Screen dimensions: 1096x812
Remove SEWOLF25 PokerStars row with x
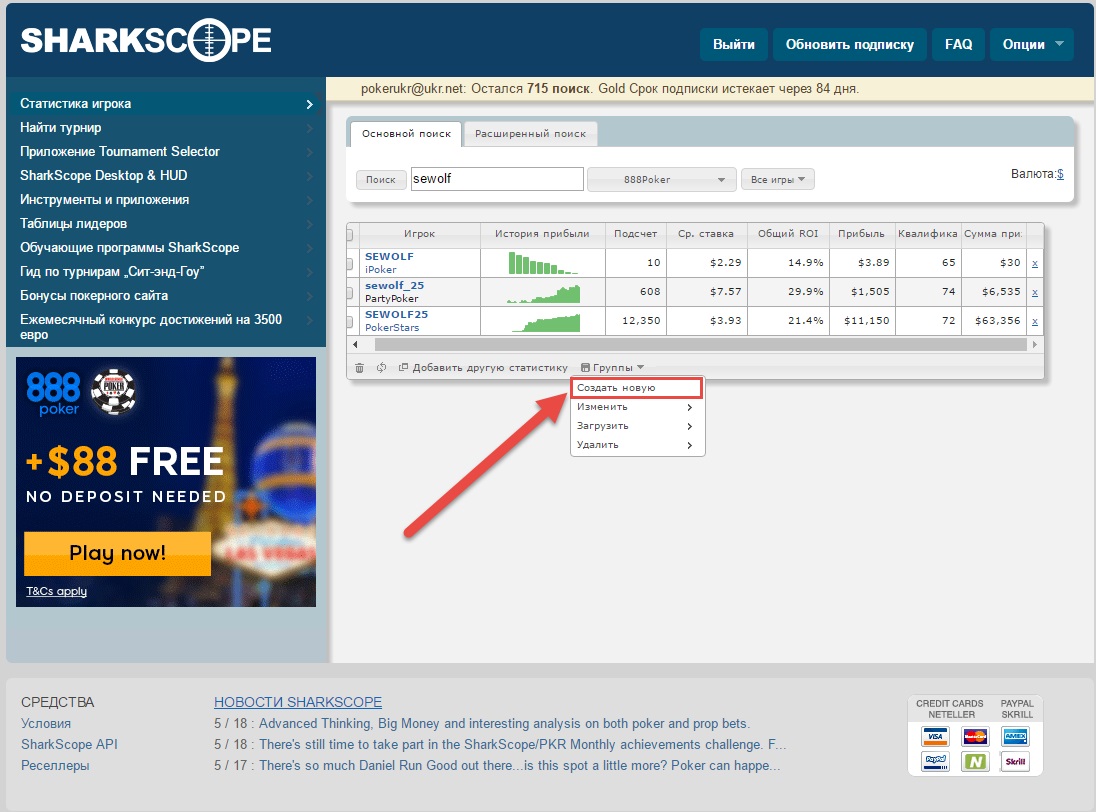click(x=1034, y=321)
